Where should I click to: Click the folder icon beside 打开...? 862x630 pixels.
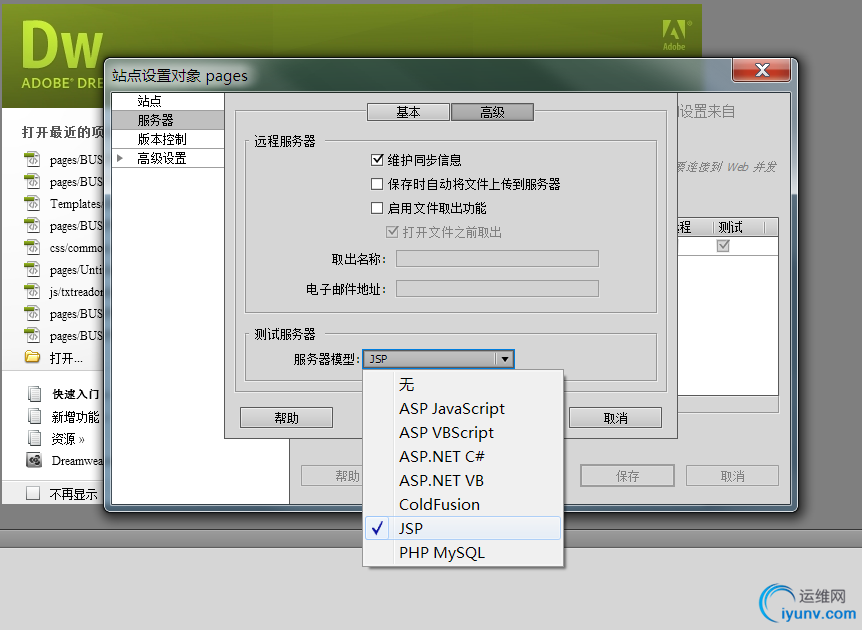coord(32,357)
